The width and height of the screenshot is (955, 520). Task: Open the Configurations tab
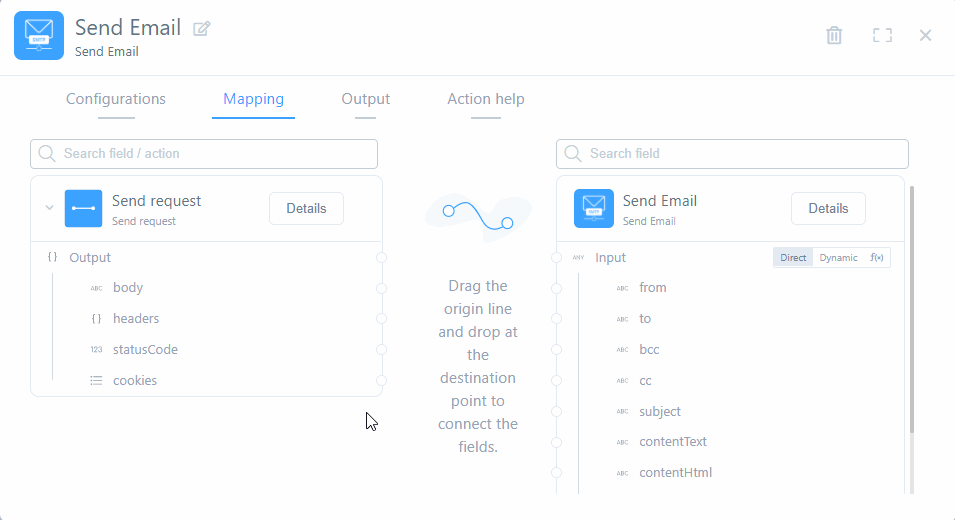click(116, 99)
